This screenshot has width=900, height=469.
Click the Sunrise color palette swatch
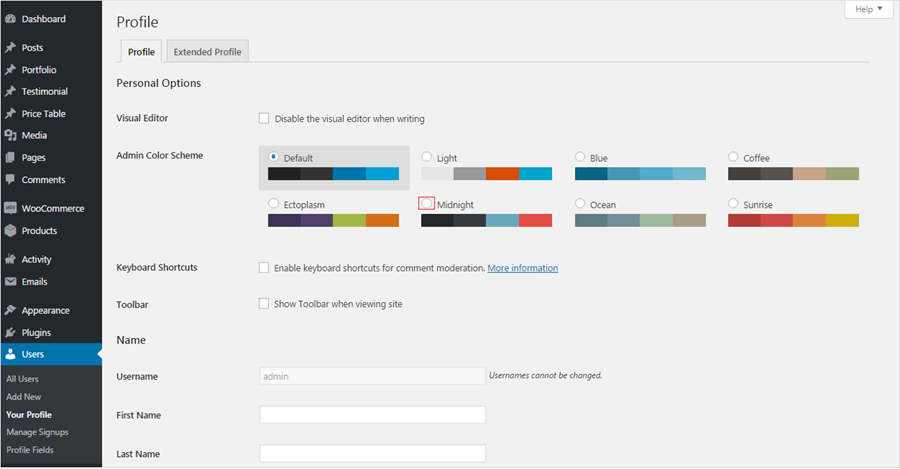(793, 220)
